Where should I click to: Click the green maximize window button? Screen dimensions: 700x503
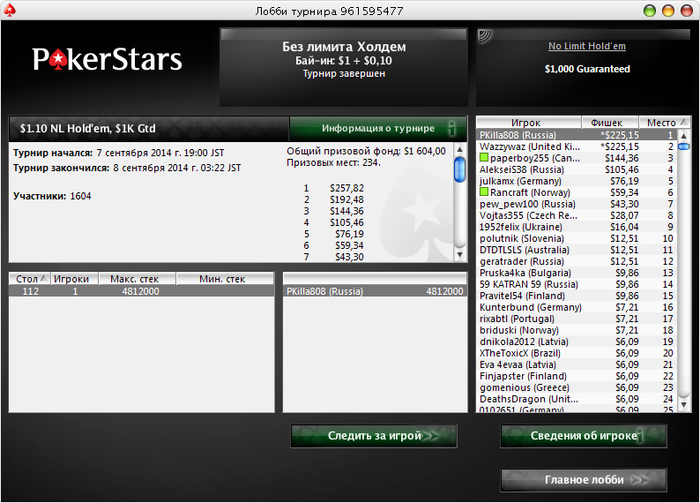click(x=650, y=11)
